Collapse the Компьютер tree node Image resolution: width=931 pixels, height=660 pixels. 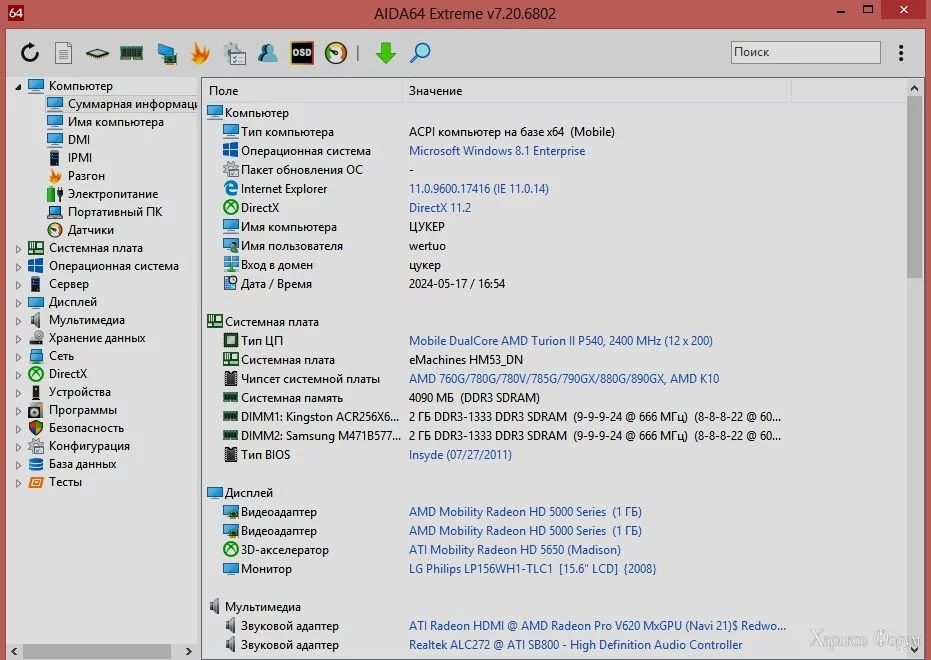coord(18,87)
